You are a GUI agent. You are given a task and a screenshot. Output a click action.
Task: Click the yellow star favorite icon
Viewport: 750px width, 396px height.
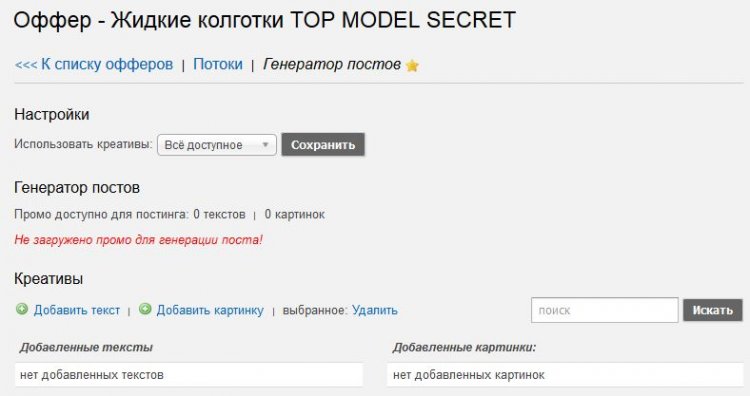tap(412, 66)
